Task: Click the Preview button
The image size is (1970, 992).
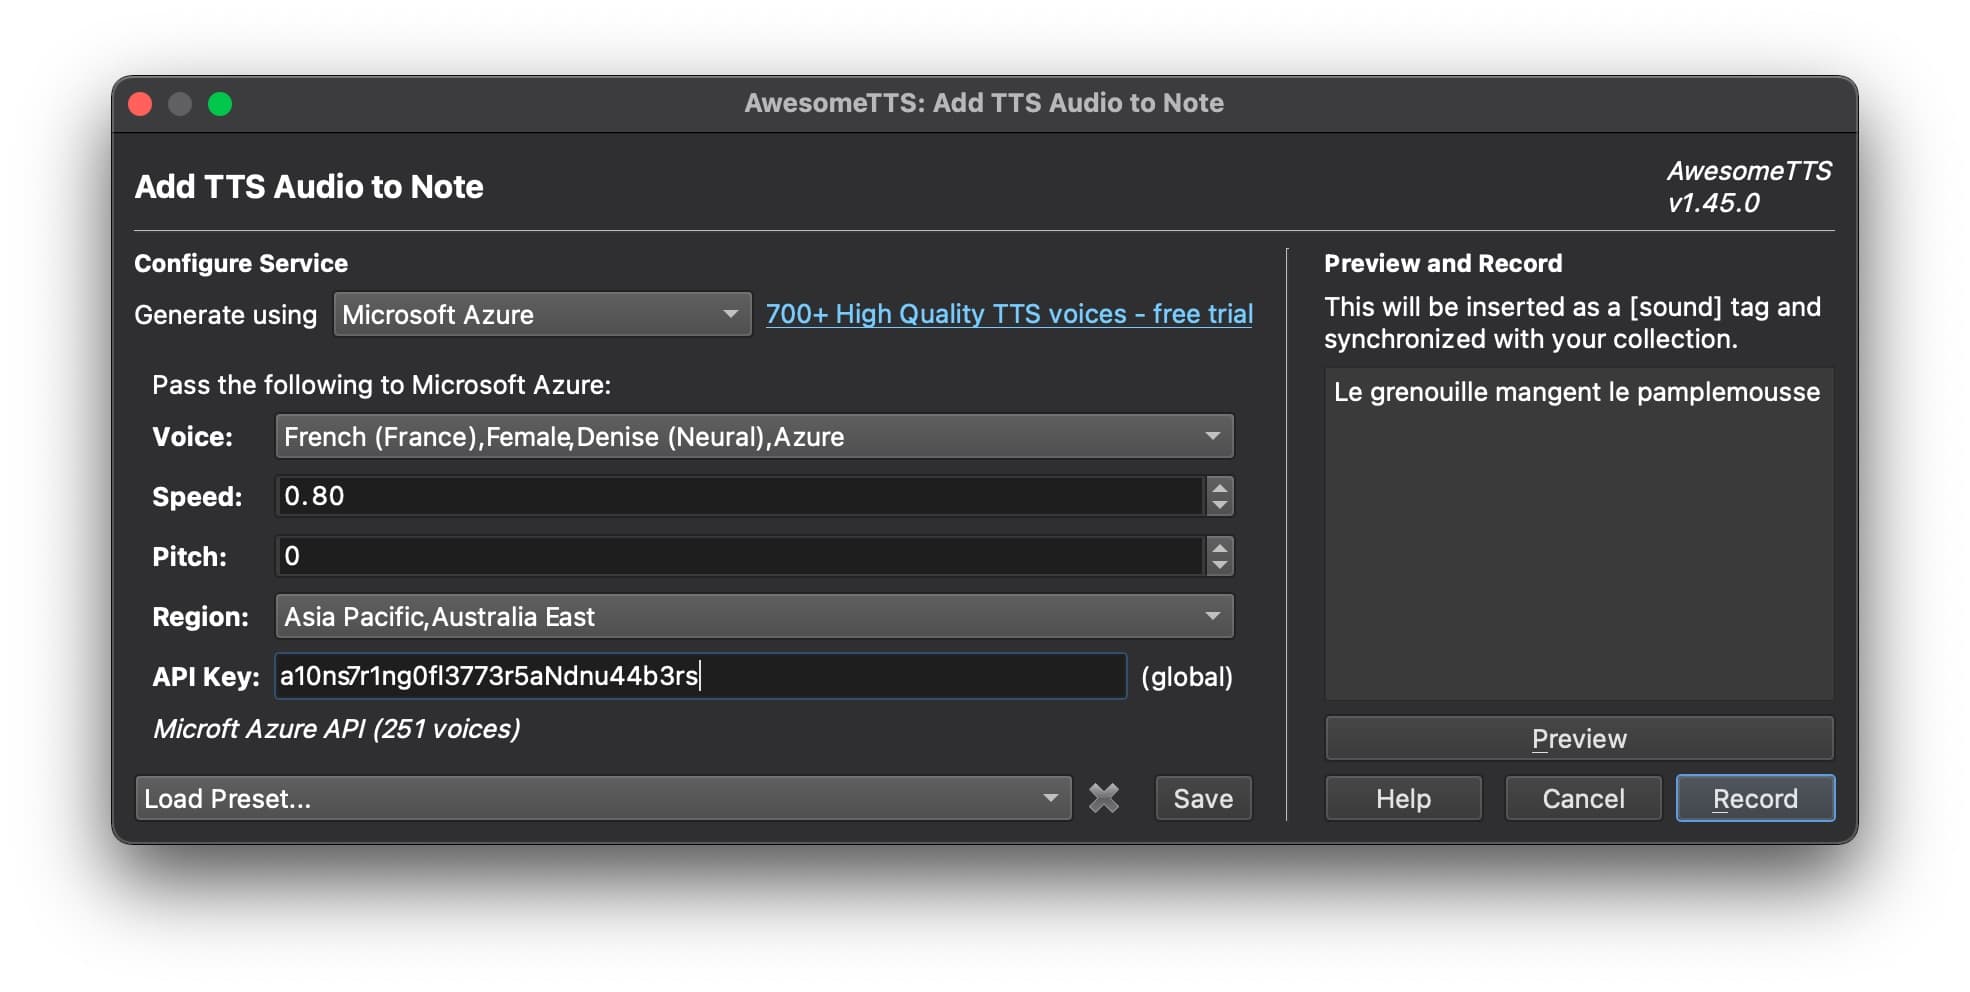Action: point(1579,738)
